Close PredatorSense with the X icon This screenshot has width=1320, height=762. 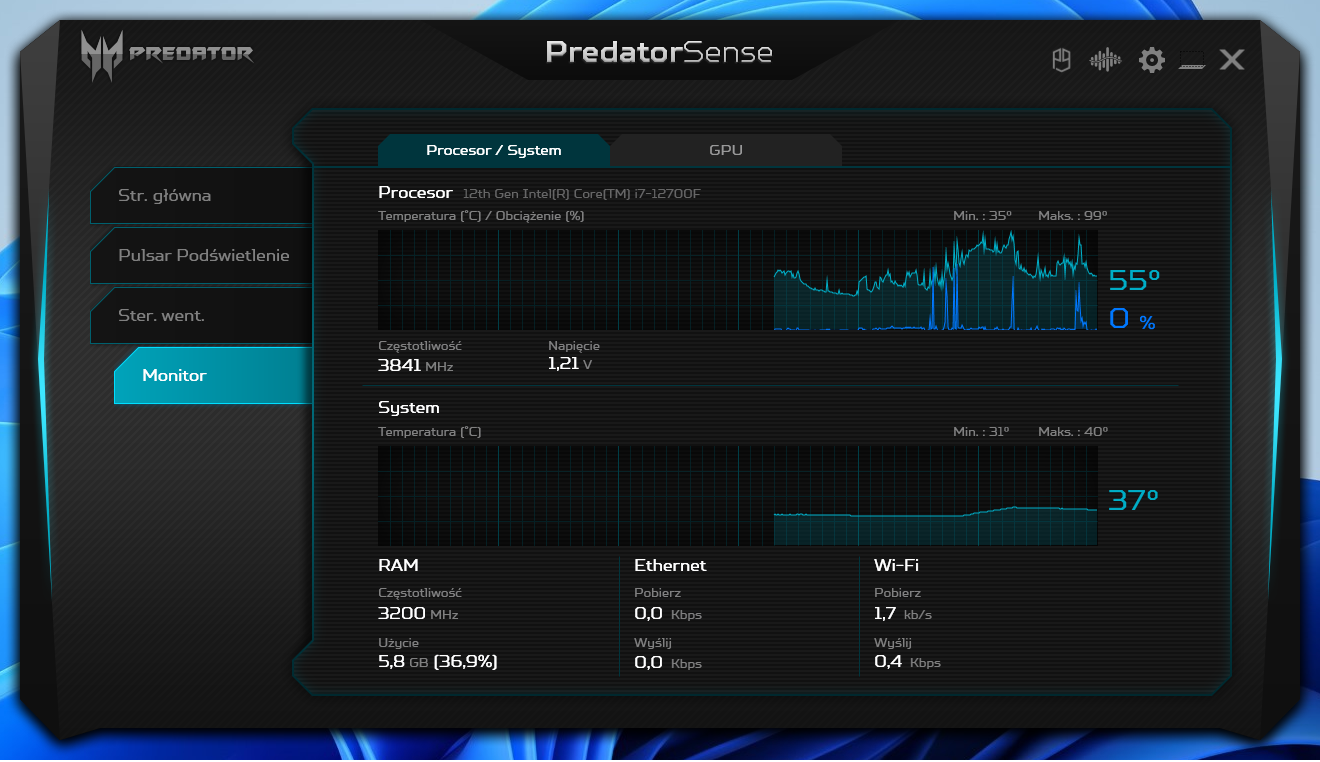coord(1232,60)
